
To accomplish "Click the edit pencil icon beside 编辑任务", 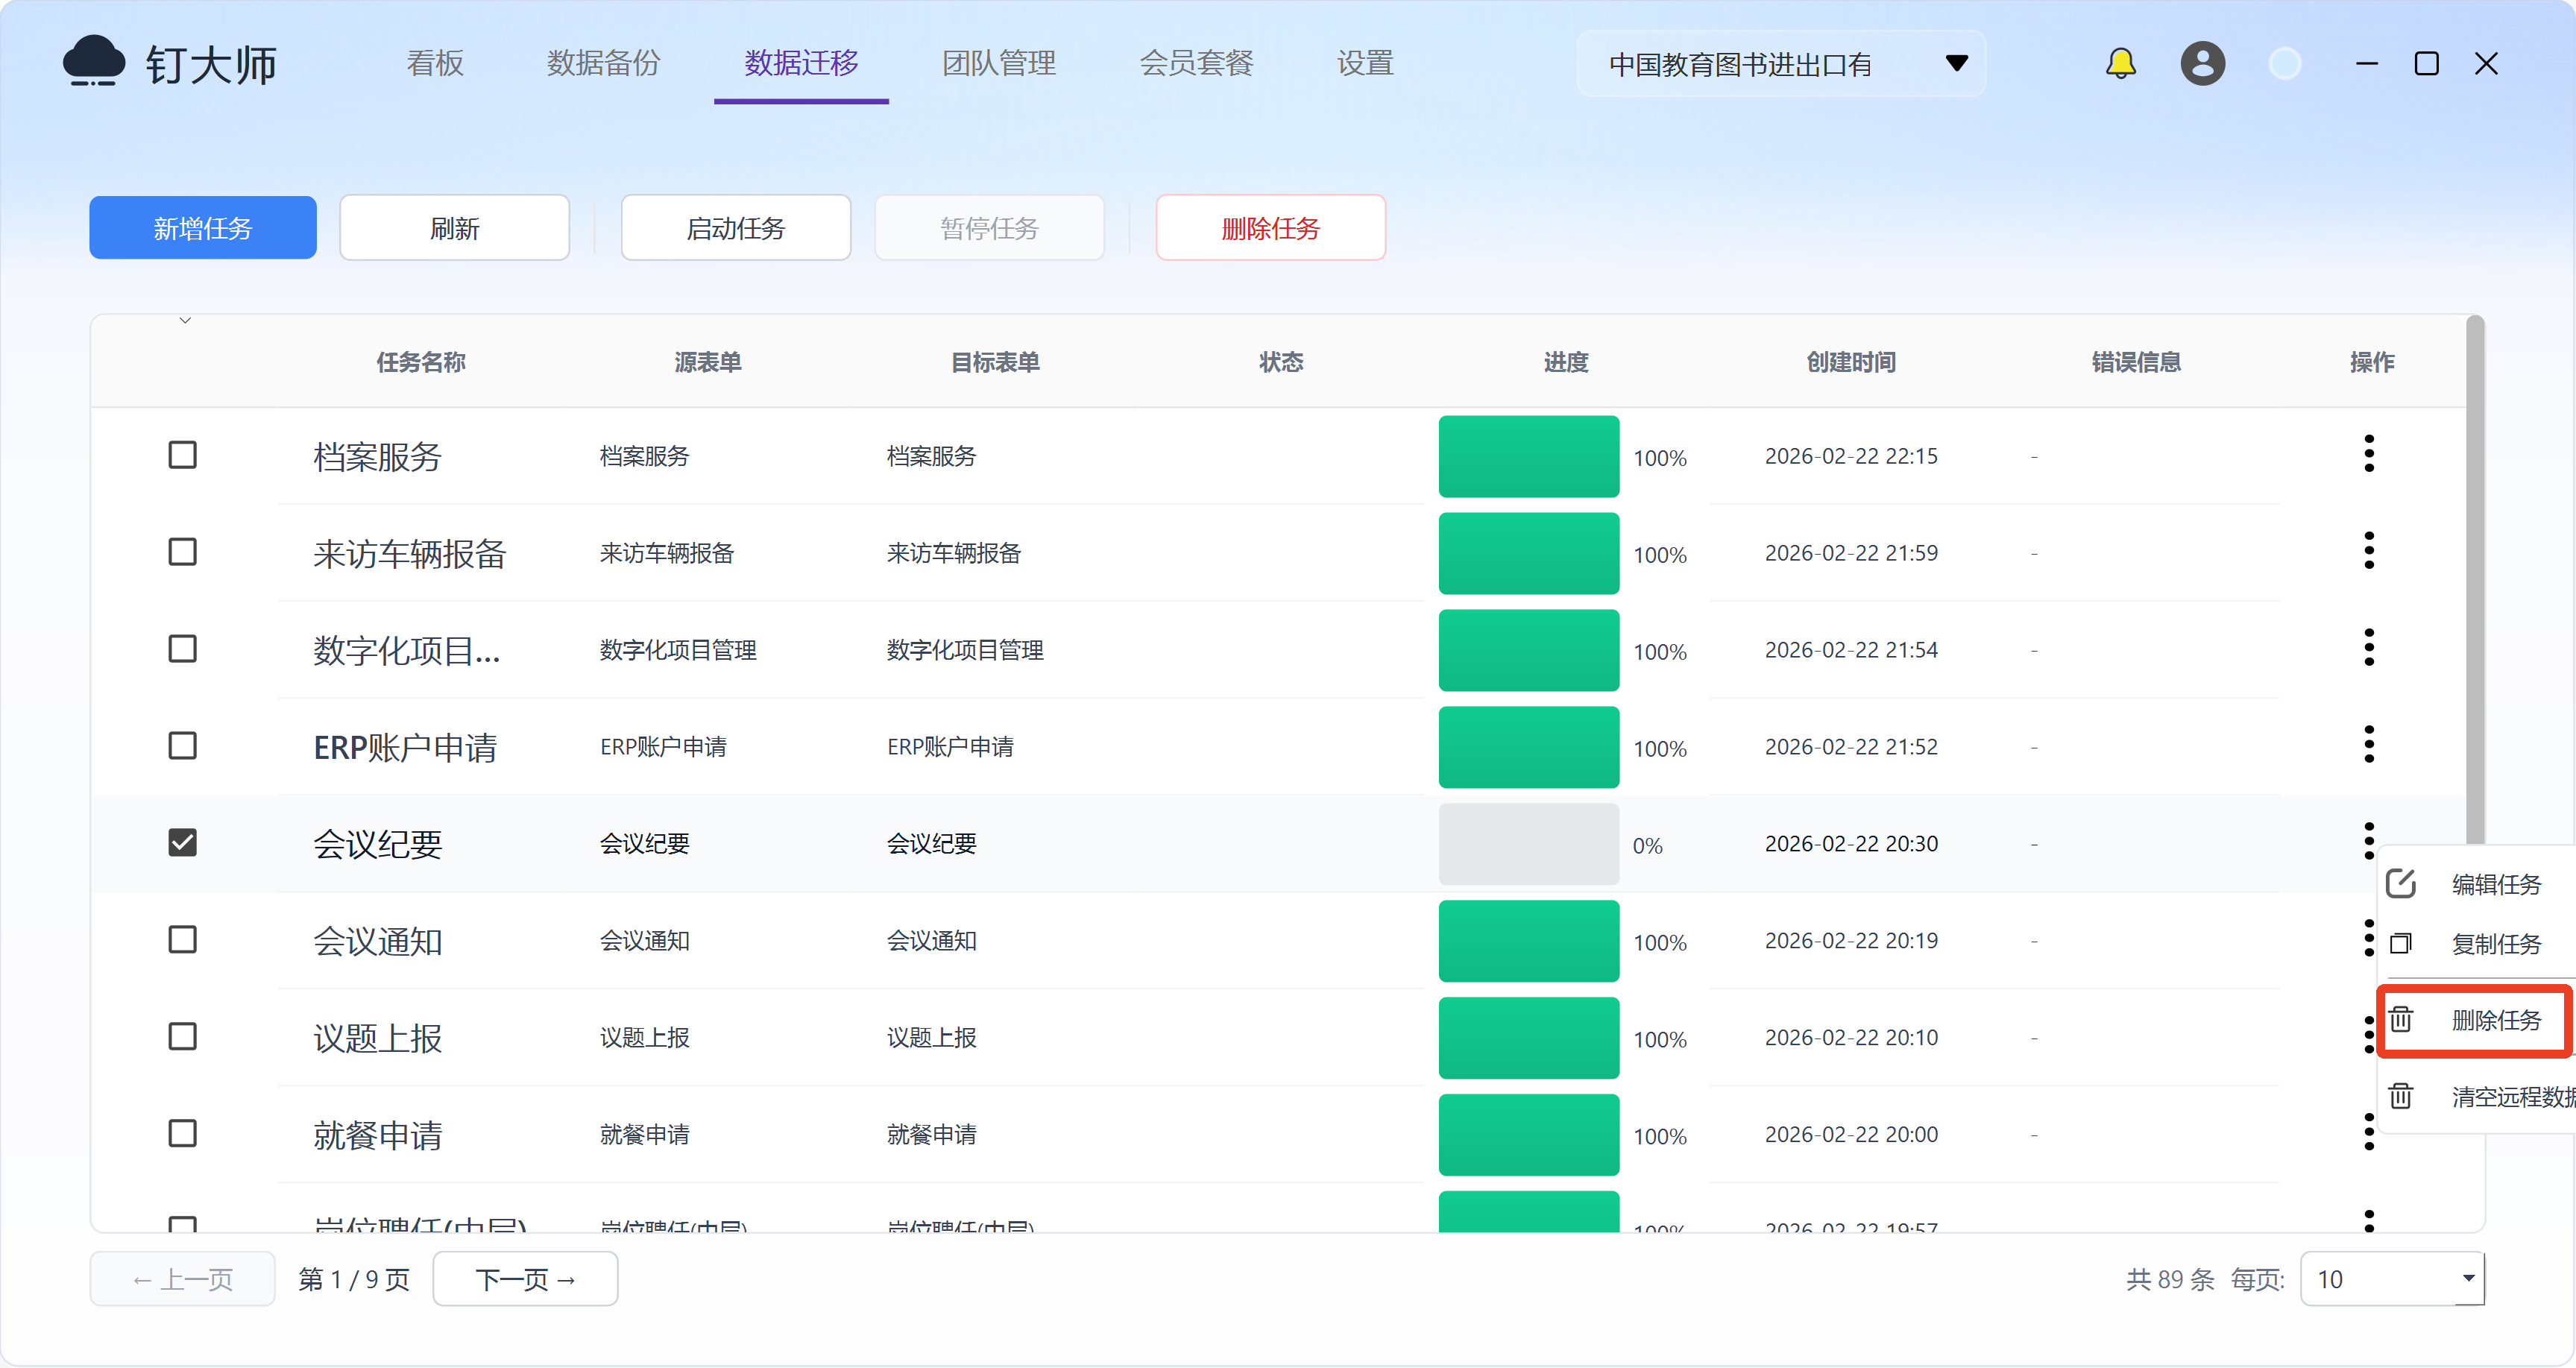I will point(2400,883).
